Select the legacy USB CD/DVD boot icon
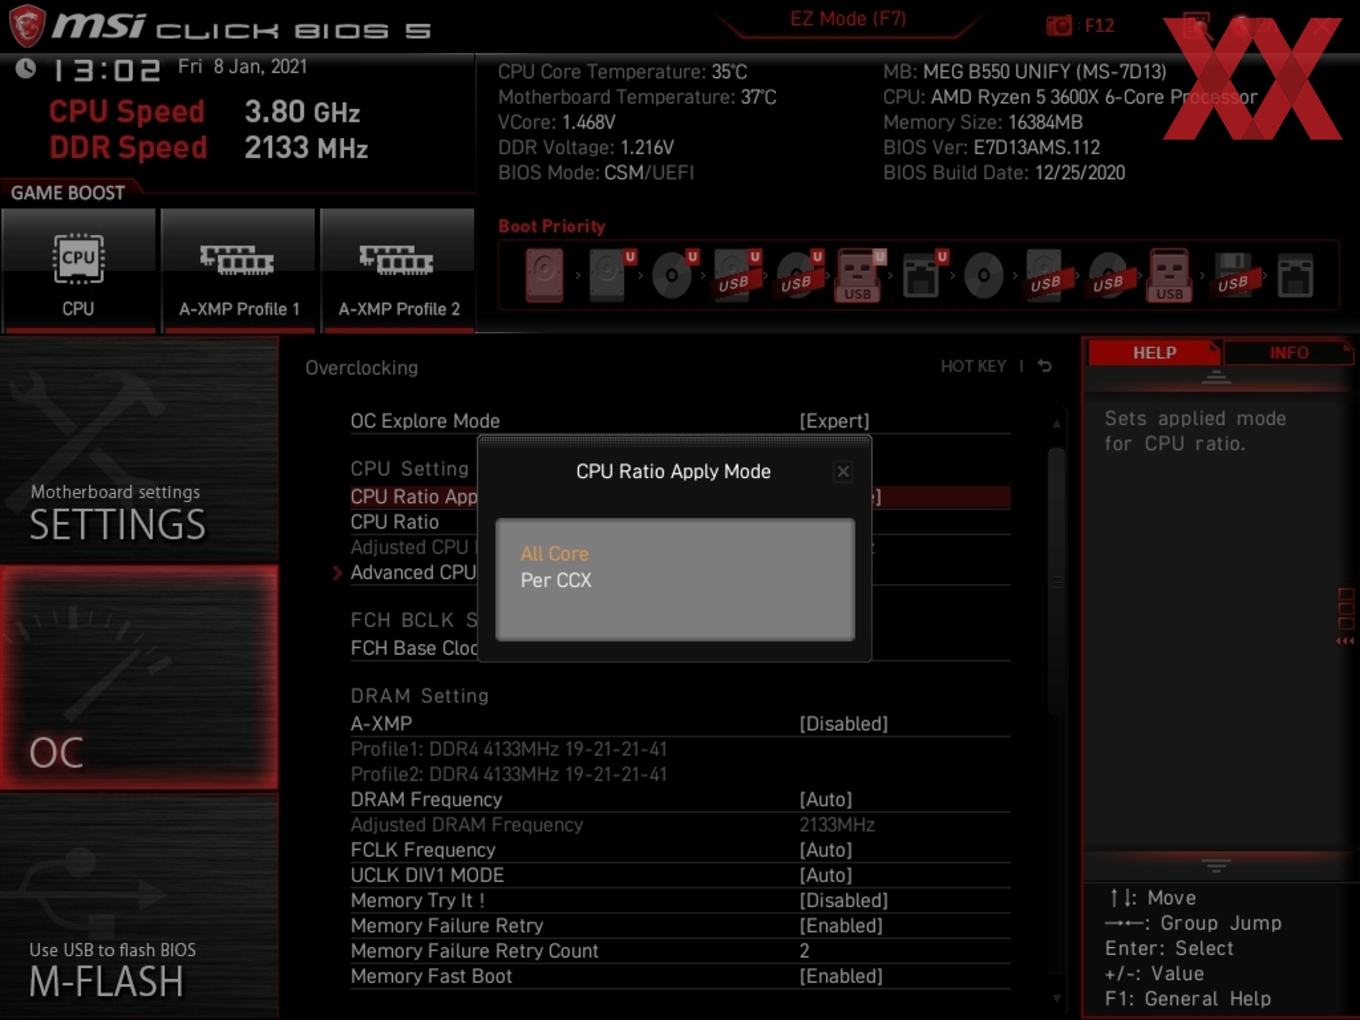Screen dimensions: 1360x1020 pos(1108,276)
